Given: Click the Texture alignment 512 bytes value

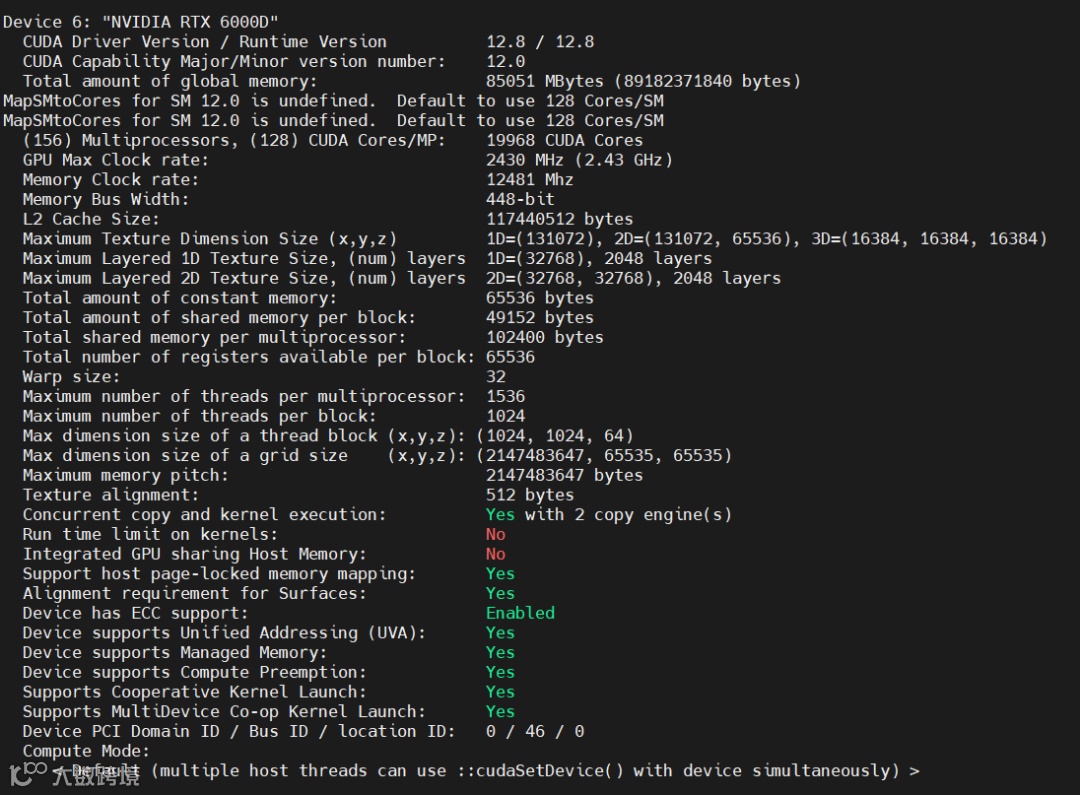Looking at the screenshot, I should coord(530,495).
